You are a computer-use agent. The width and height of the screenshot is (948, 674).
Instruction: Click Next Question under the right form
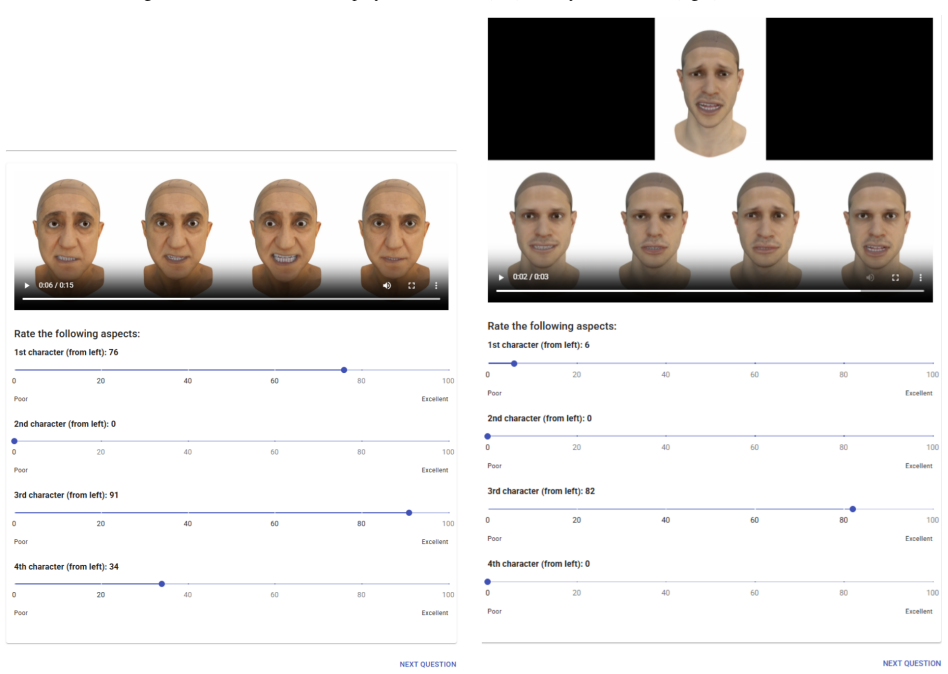coord(911,663)
